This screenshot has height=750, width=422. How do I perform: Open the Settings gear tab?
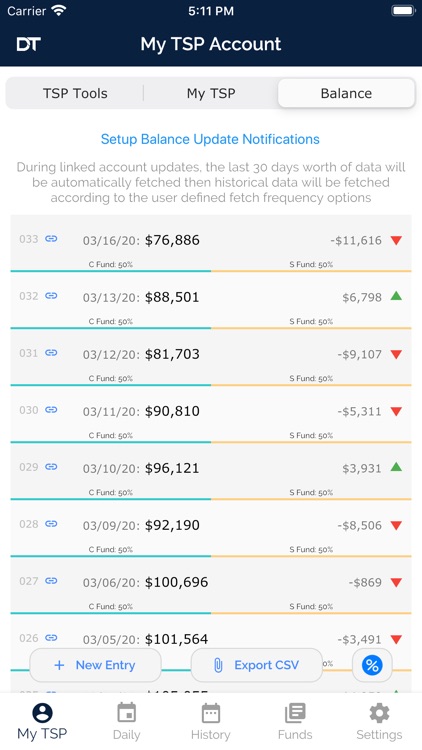tap(379, 714)
